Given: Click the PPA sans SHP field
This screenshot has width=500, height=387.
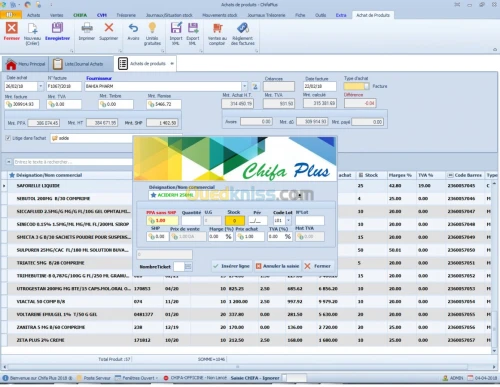Looking at the screenshot, I should point(162,220).
